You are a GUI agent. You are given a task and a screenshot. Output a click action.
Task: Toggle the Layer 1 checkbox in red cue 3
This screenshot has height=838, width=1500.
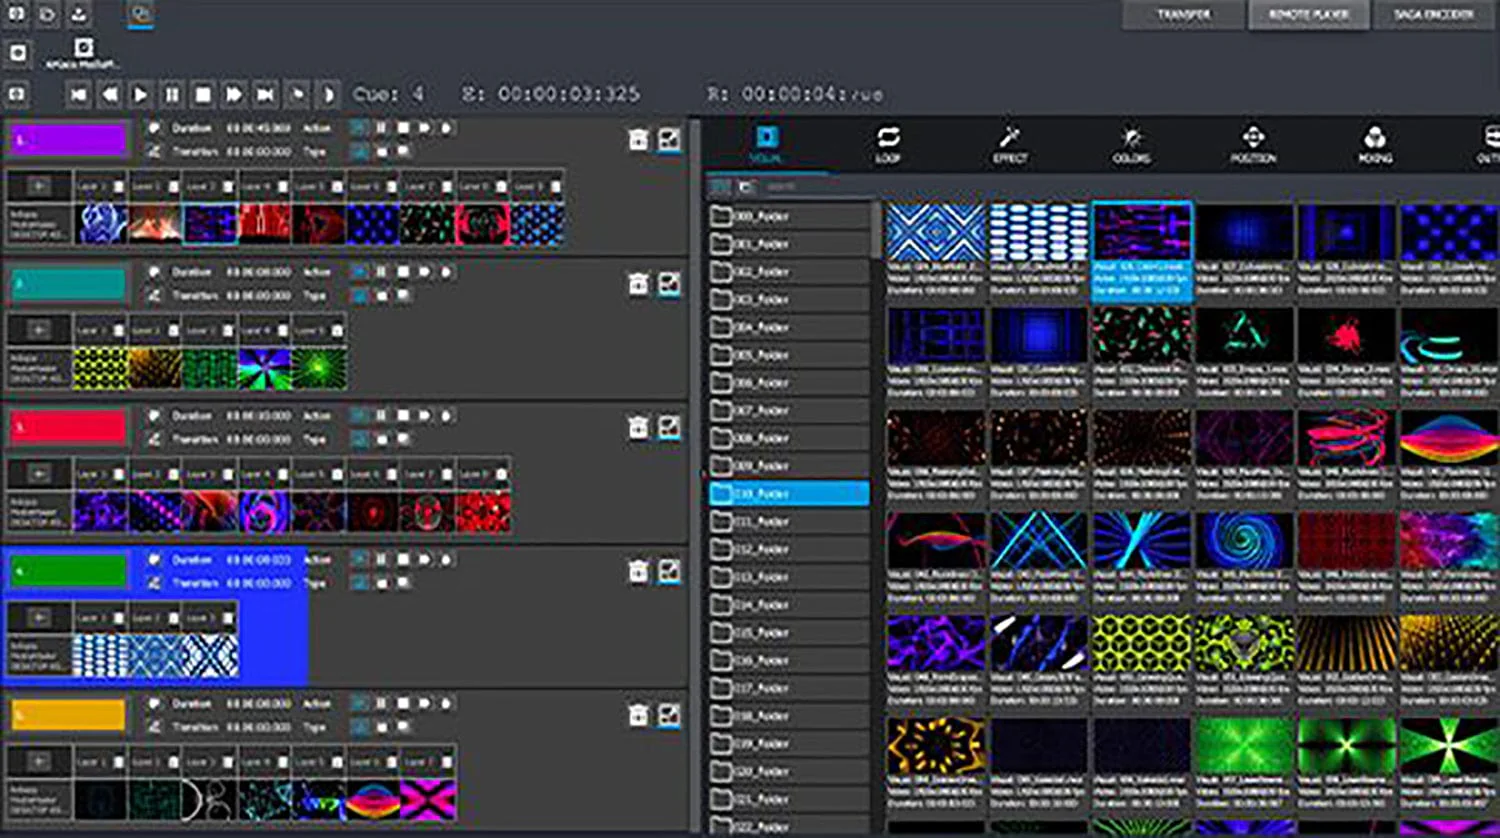119,473
